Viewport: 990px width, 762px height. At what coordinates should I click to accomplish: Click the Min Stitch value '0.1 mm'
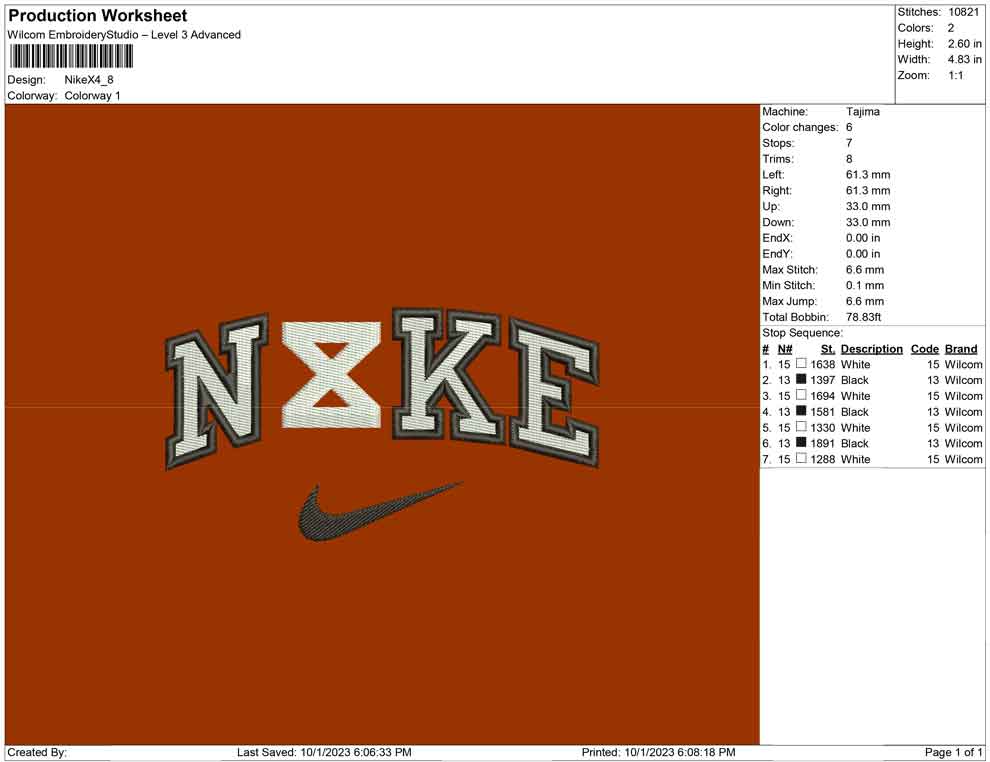[865, 285]
